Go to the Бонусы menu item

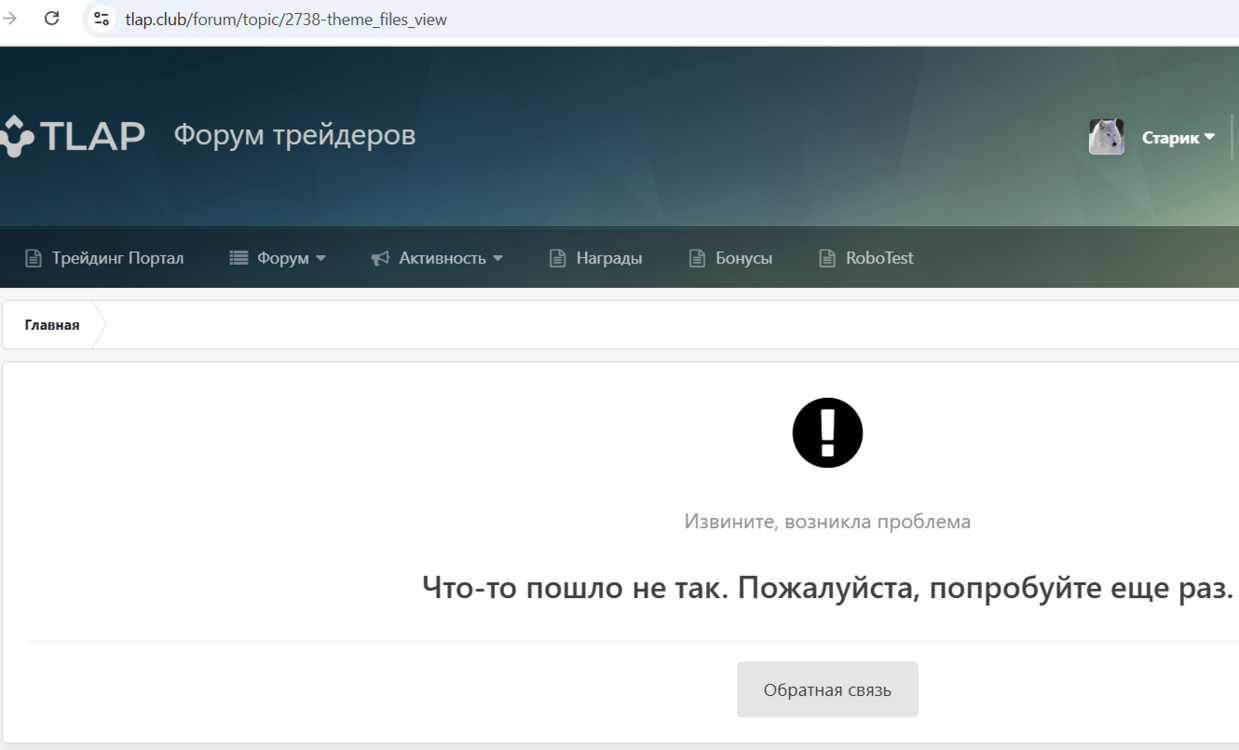731,258
